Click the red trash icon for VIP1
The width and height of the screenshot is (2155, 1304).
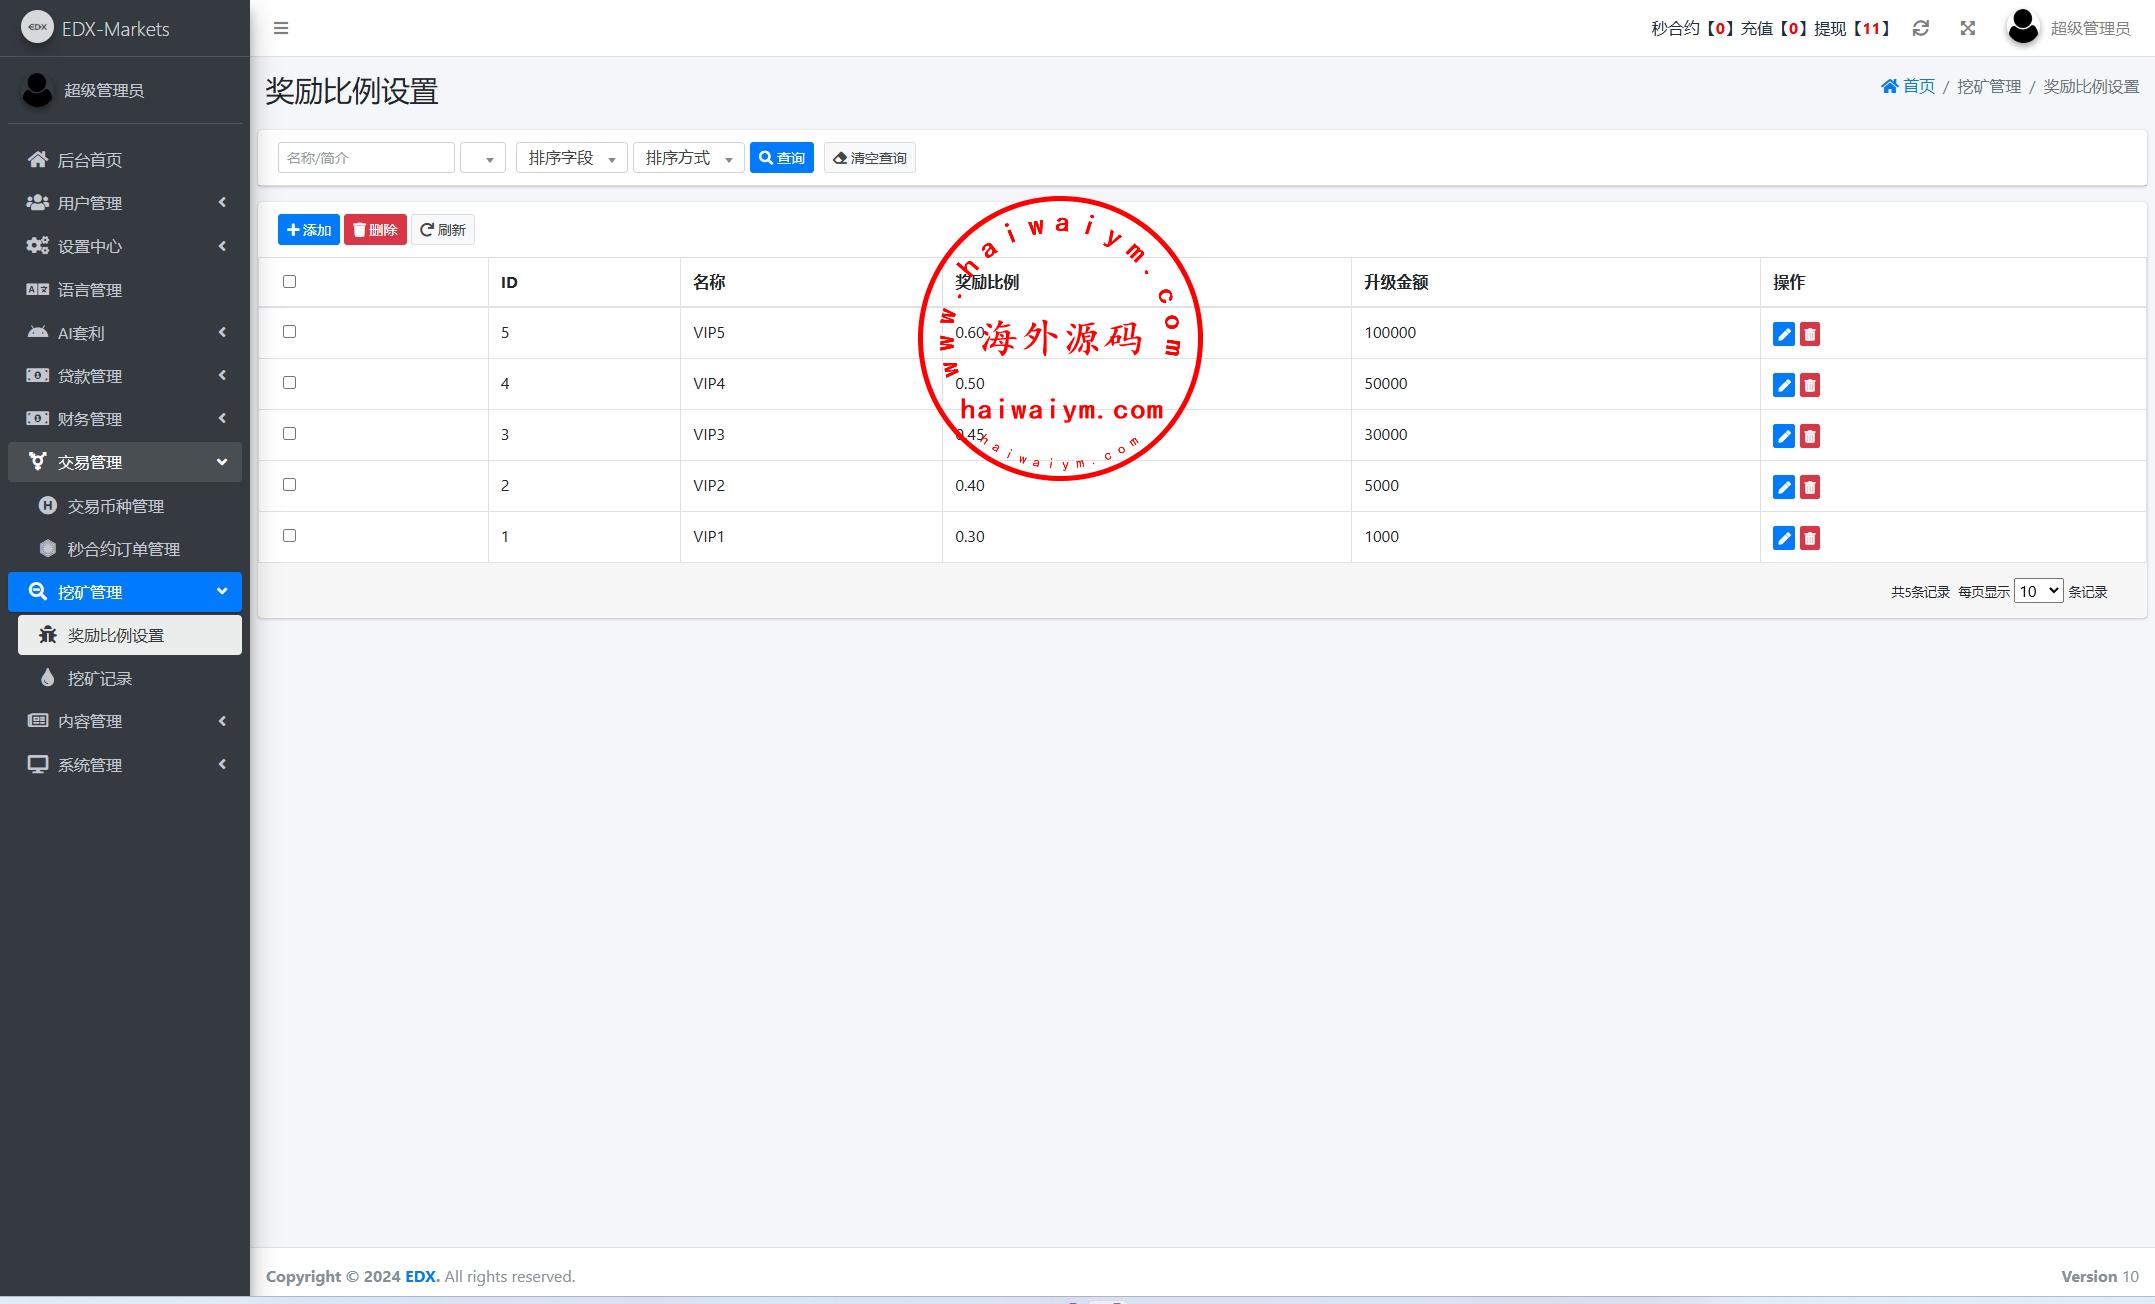[x=1809, y=538]
